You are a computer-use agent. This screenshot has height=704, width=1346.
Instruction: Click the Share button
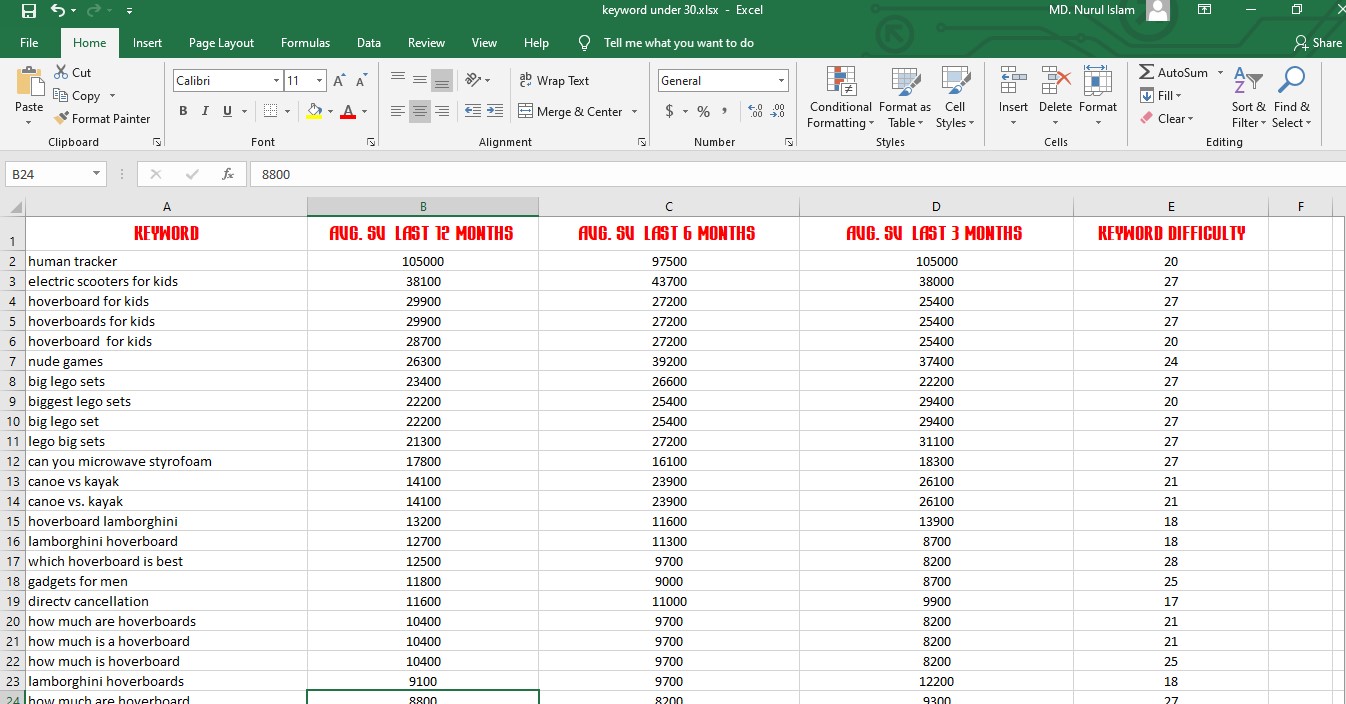pos(1318,42)
